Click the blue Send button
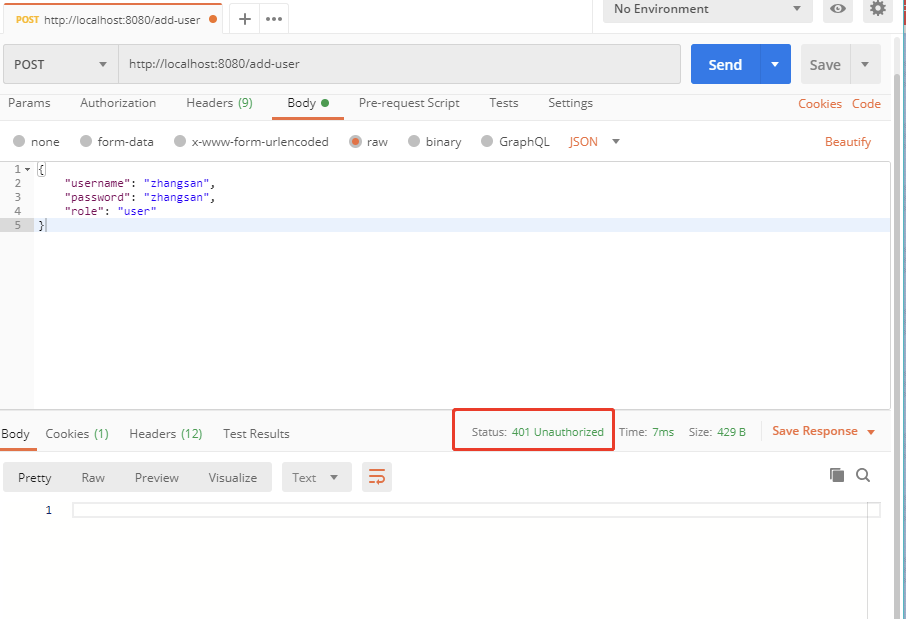 click(x=725, y=64)
